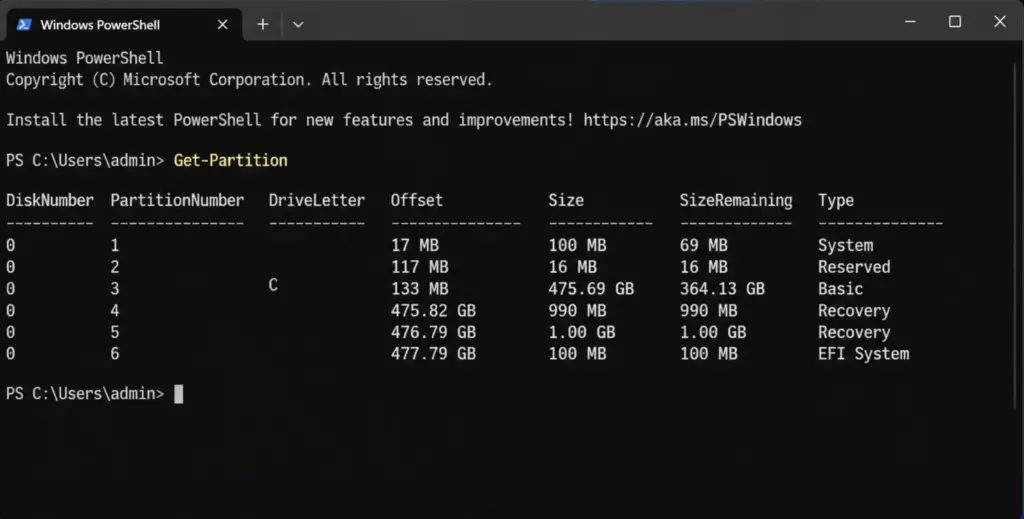Click the 17 MB offset value

pos(415,245)
